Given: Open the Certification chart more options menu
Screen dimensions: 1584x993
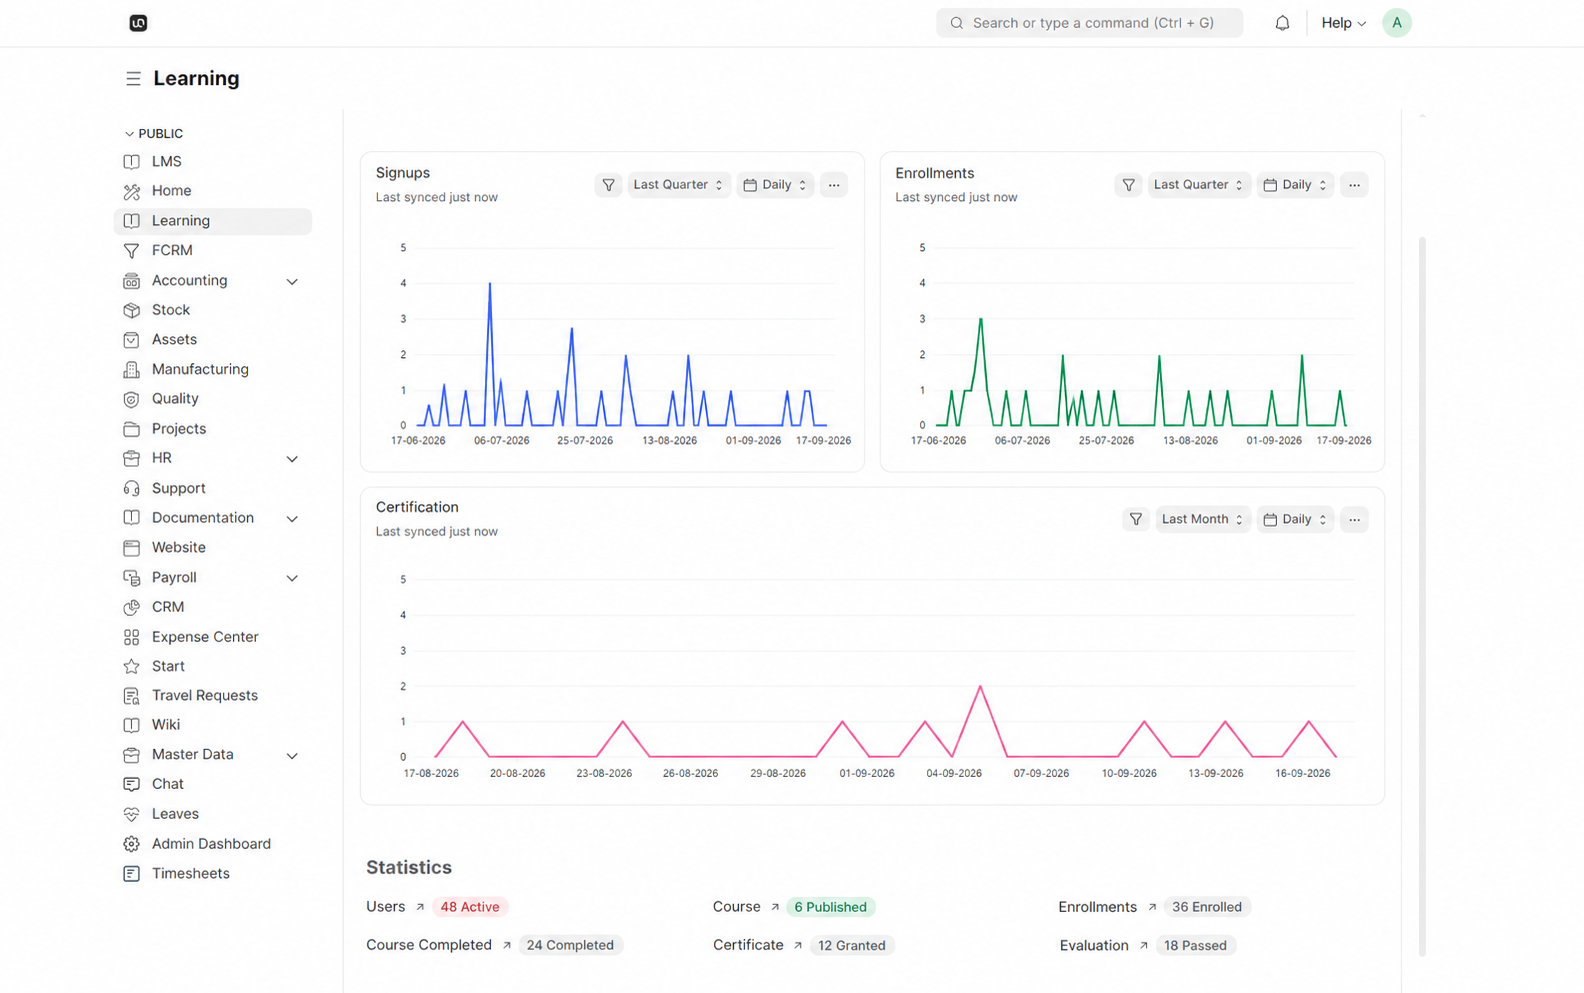Looking at the screenshot, I should 1354,519.
